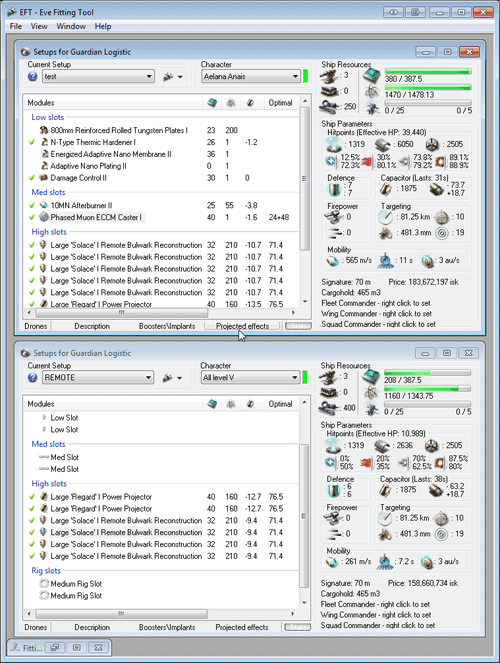This screenshot has width=500, height=663.
Task: Click help icon beside 'test' setup
Action: tap(33, 77)
